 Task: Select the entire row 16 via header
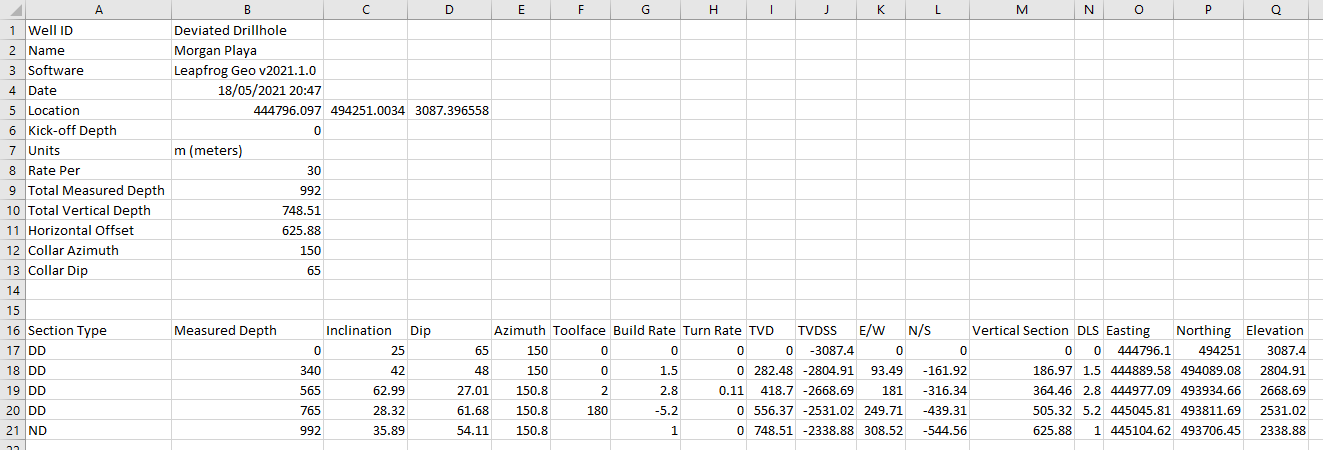coord(12,330)
